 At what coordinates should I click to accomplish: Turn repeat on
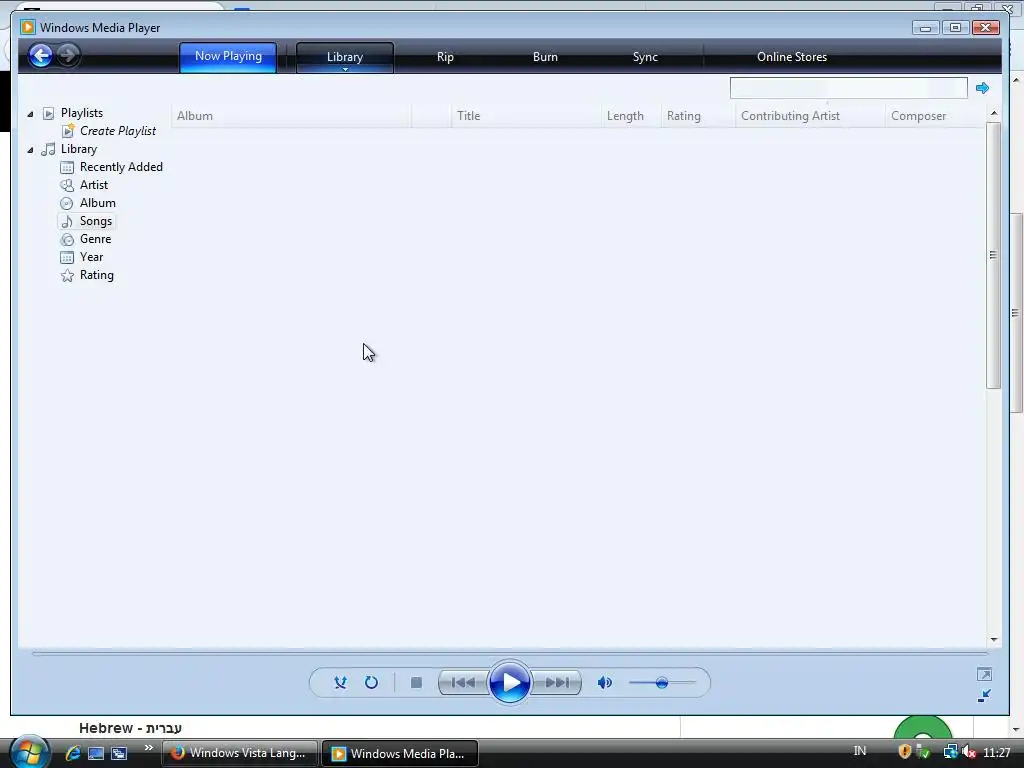click(x=371, y=682)
